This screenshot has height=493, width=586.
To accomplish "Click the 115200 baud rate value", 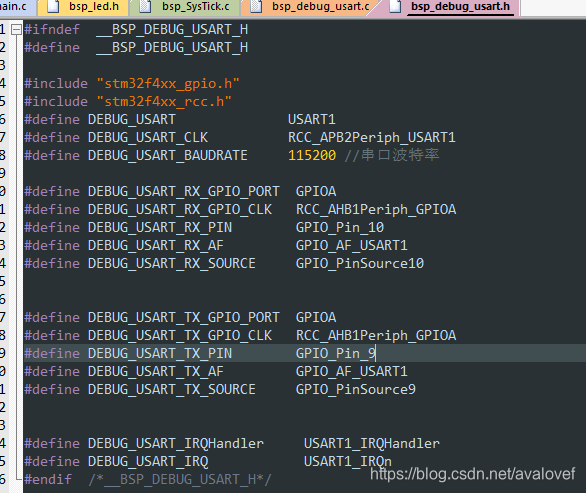I will pos(312,155).
